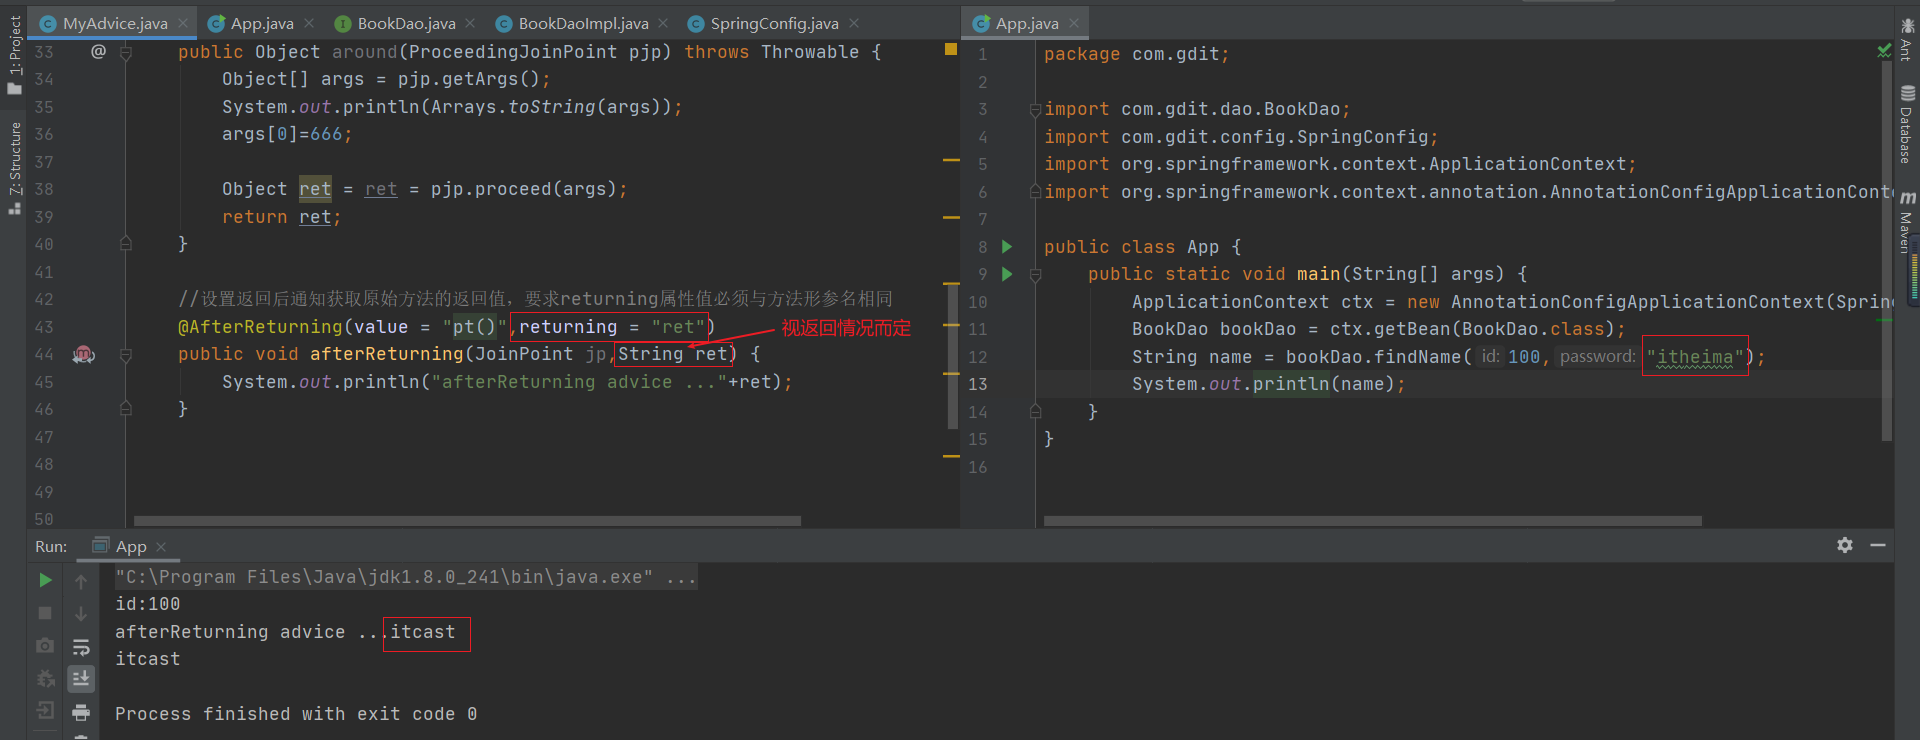Click the findName method call
The image size is (1920, 740).
coord(1415,357)
